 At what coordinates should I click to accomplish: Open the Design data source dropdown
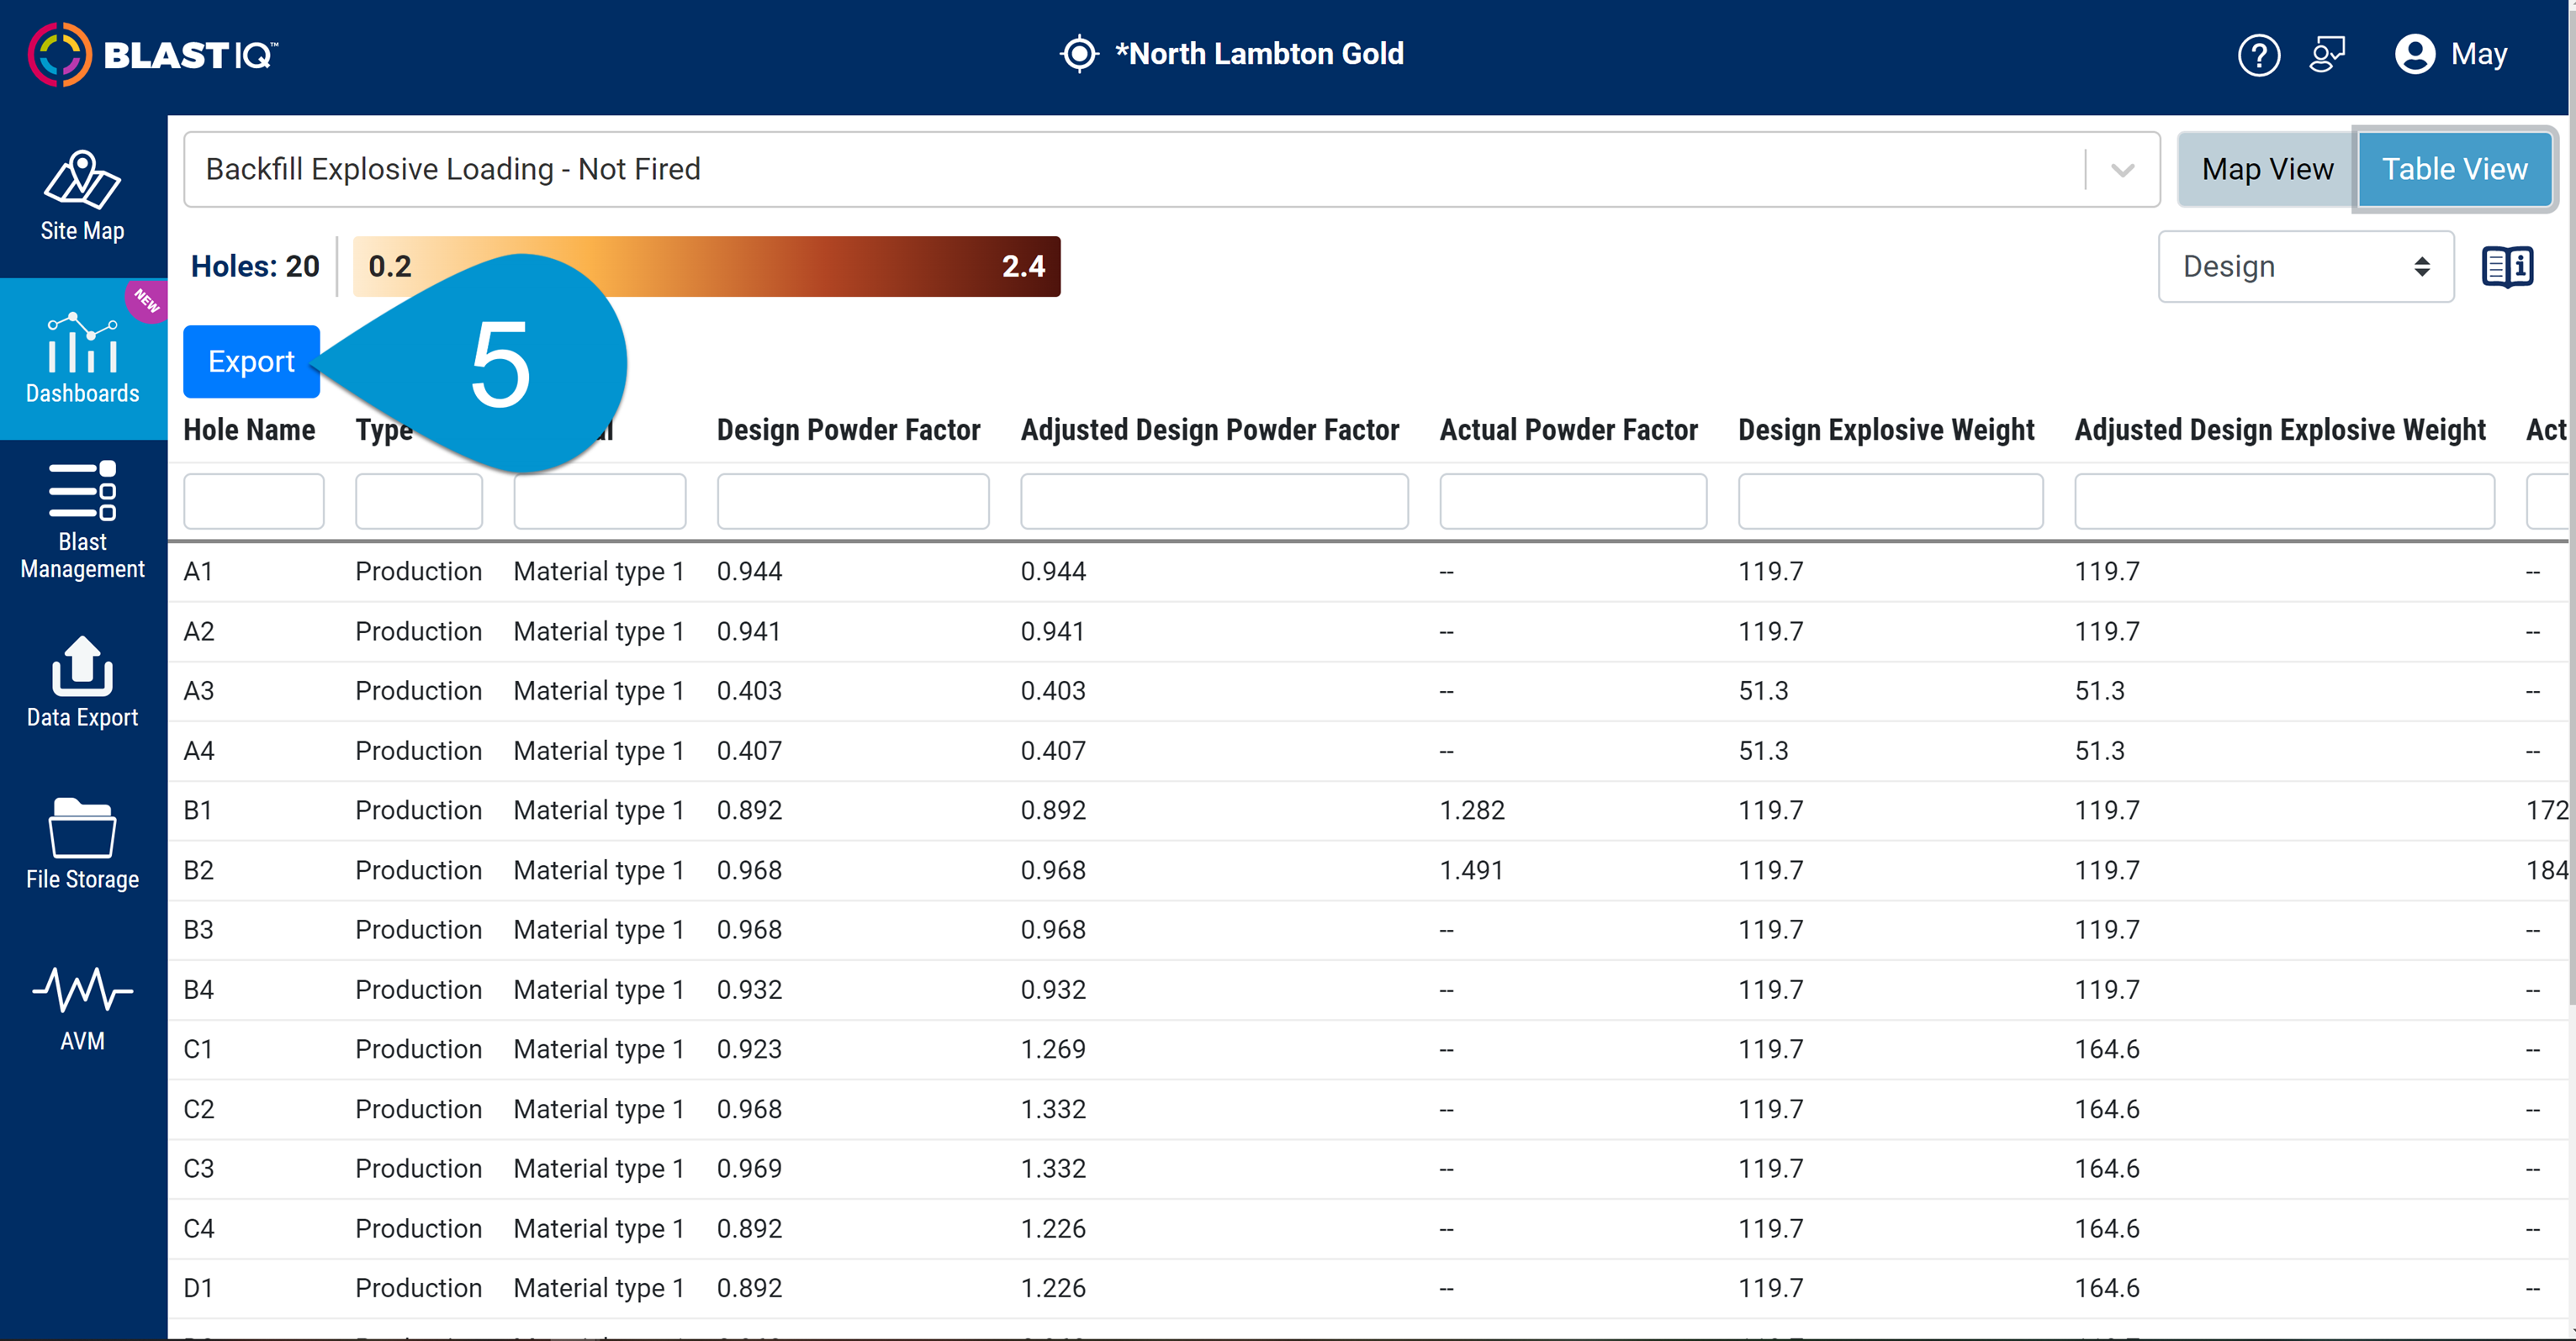point(2305,266)
